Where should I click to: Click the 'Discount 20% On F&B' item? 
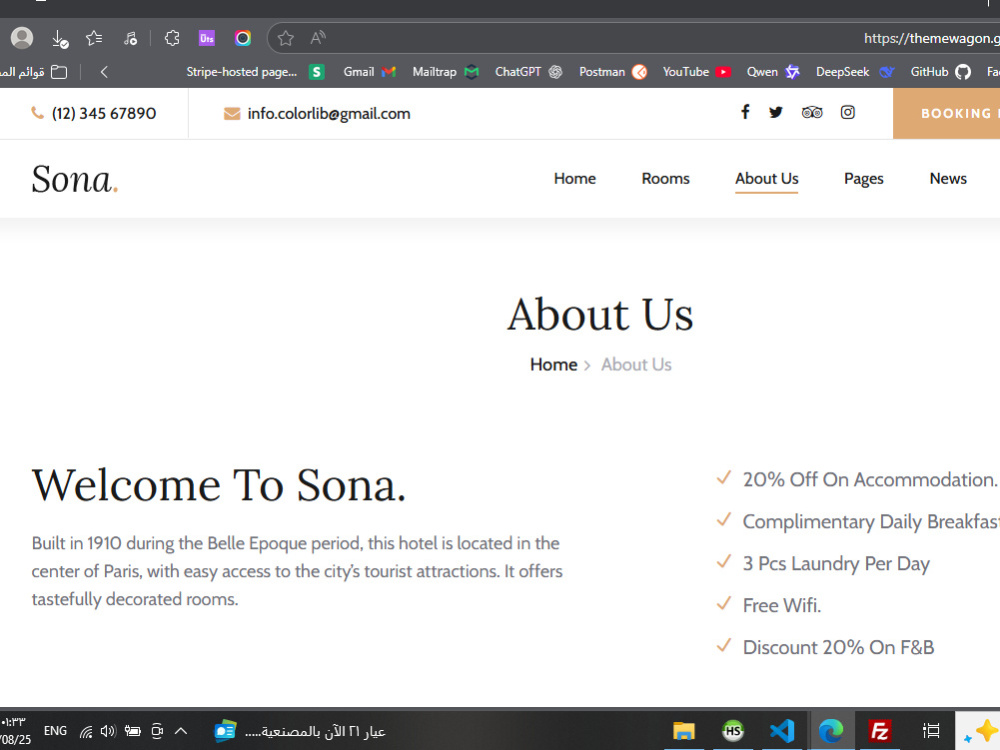click(838, 647)
